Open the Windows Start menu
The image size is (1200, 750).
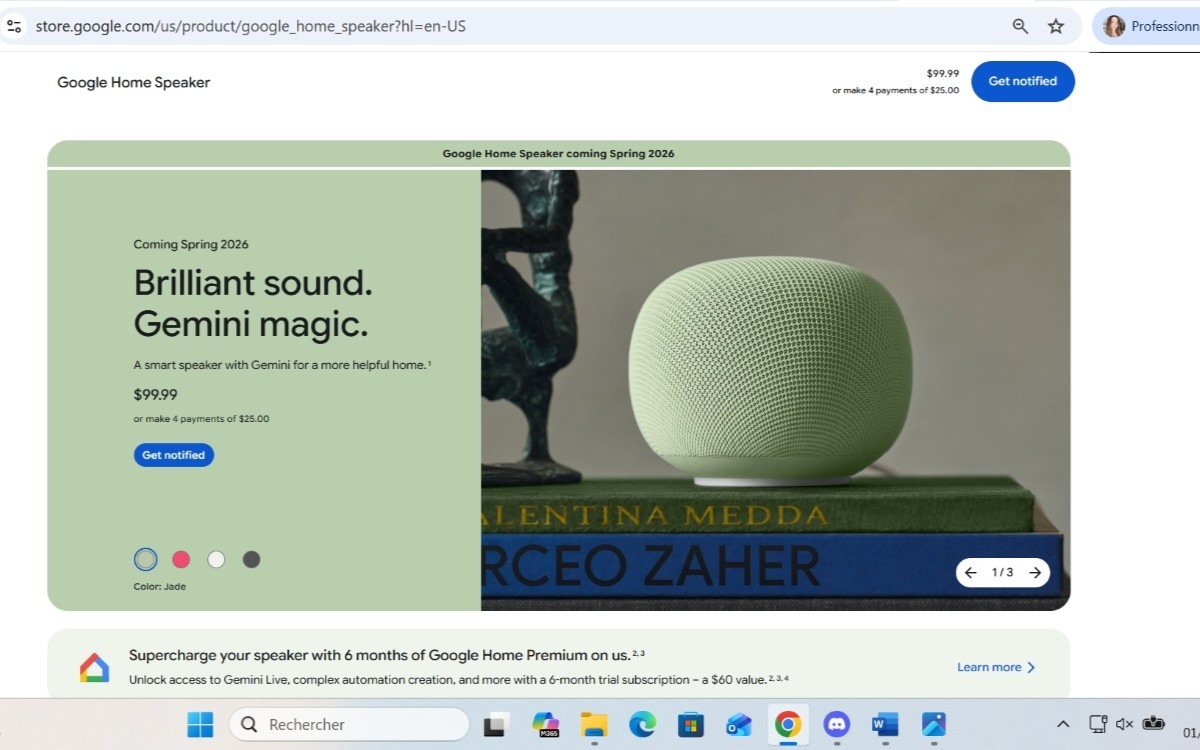pyautogui.click(x=200, y=724)
